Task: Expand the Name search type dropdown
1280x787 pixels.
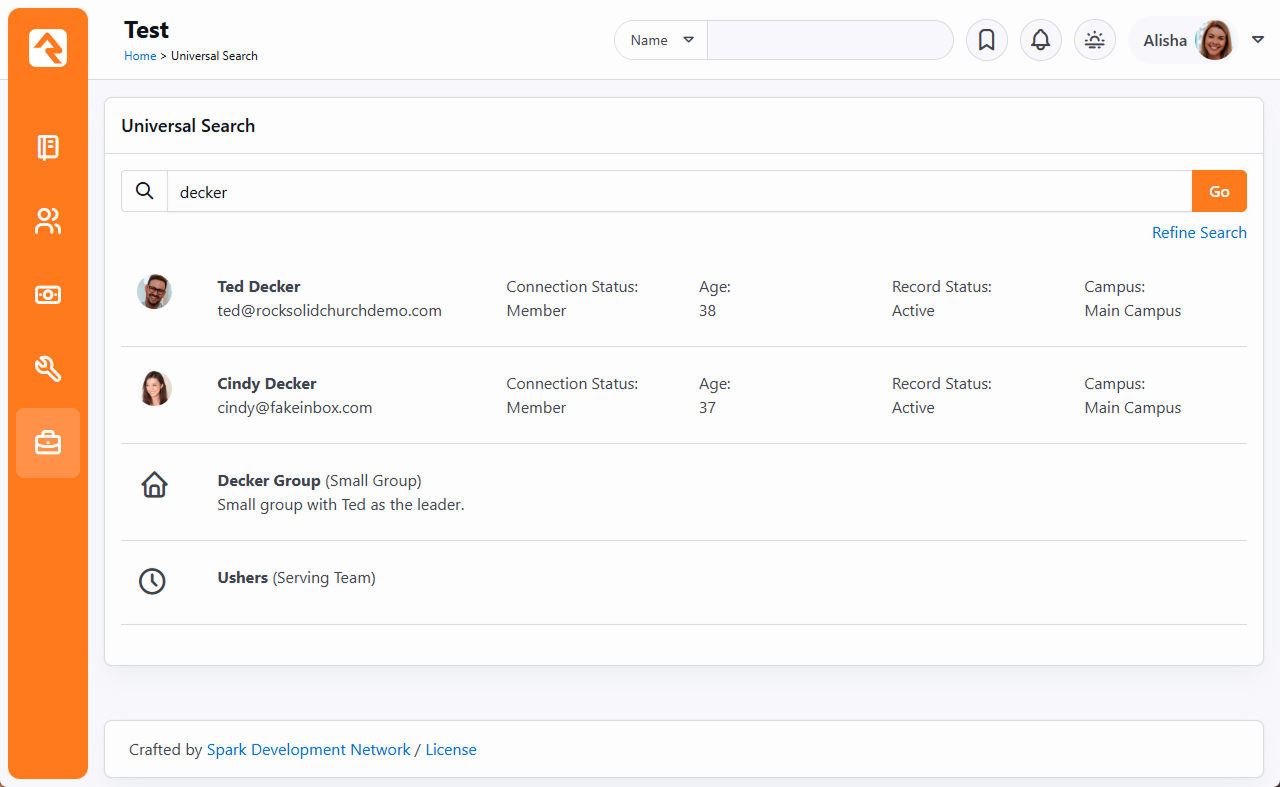Action: (x=661, y=41)
